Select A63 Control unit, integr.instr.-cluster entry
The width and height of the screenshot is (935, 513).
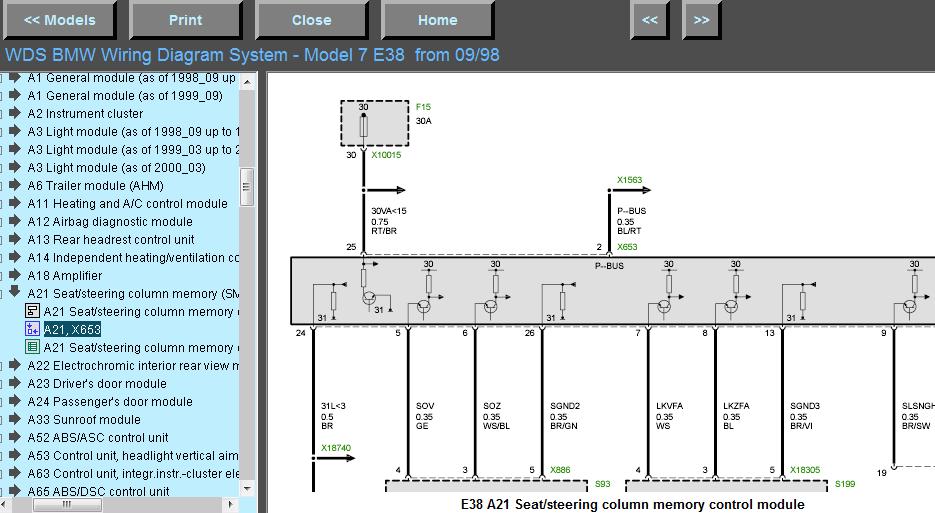coord(133,474)
